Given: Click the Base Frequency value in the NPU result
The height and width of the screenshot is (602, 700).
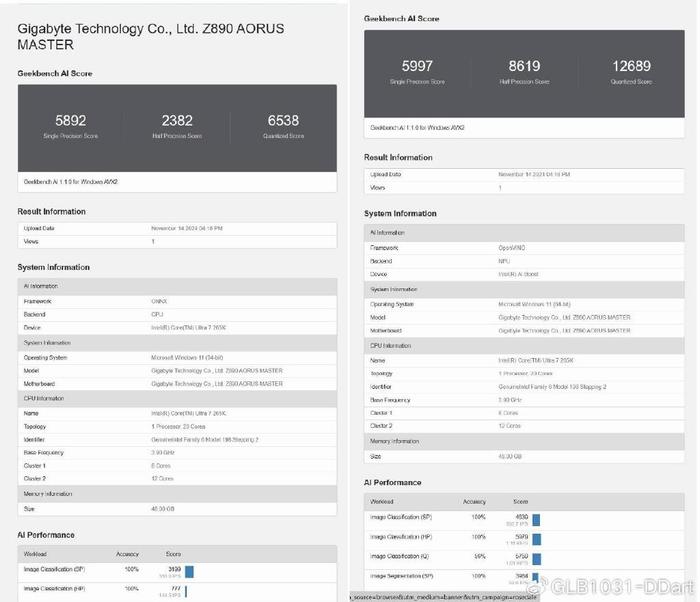Looking at the screenshot, I should pyautogui.click(x=510, y=400).
